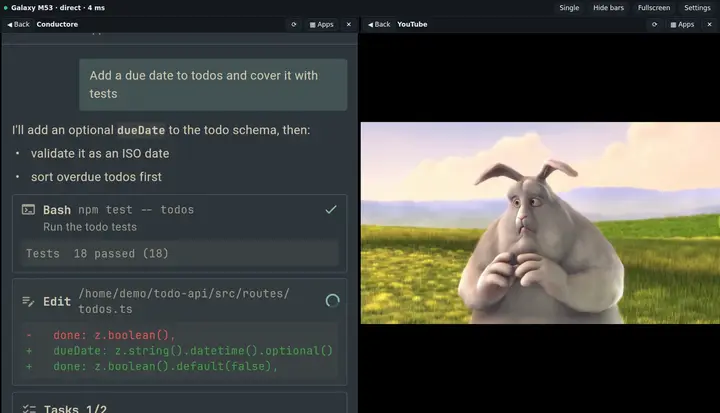Open Apps in the Conductore pane
720x413 pixels.
(321, 24)
